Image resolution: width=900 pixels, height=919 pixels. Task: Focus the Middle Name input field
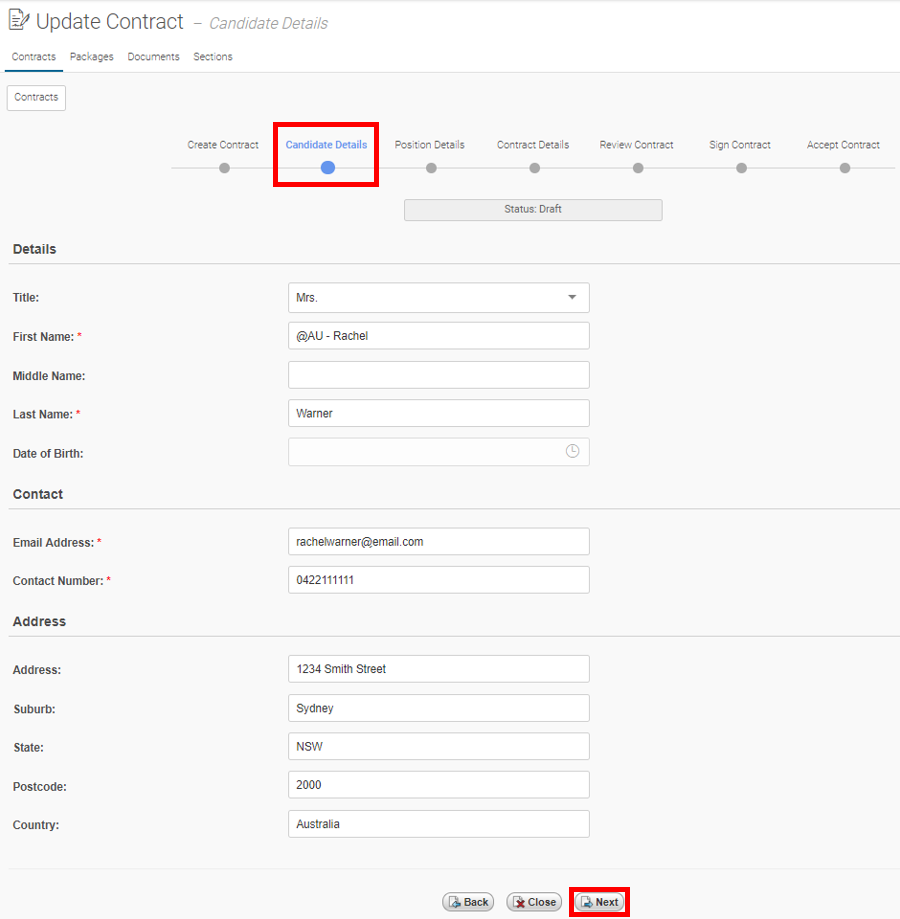click(439, 375)
